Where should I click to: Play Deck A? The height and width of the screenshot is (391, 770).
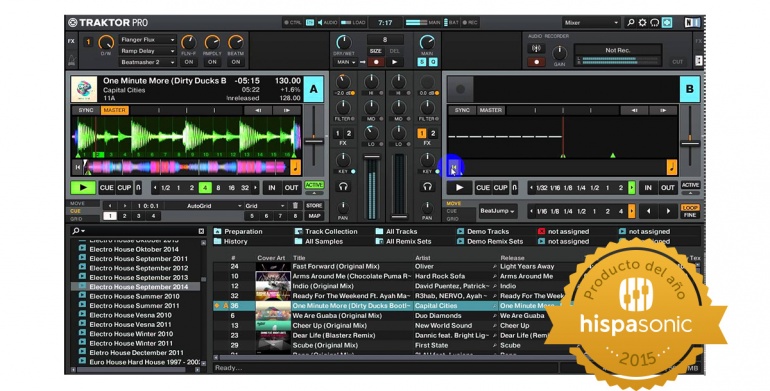tap(83, 188)
